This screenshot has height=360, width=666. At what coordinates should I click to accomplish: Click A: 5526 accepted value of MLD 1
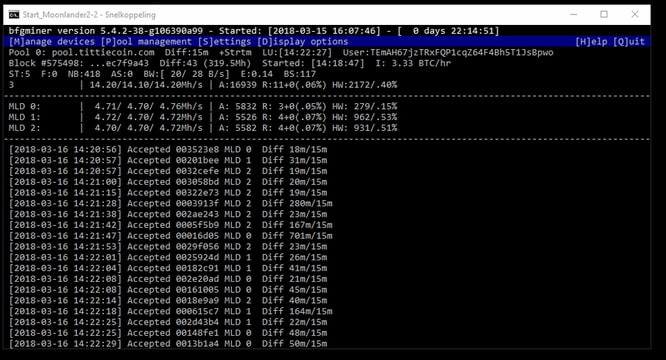click(x=238, y=117)
